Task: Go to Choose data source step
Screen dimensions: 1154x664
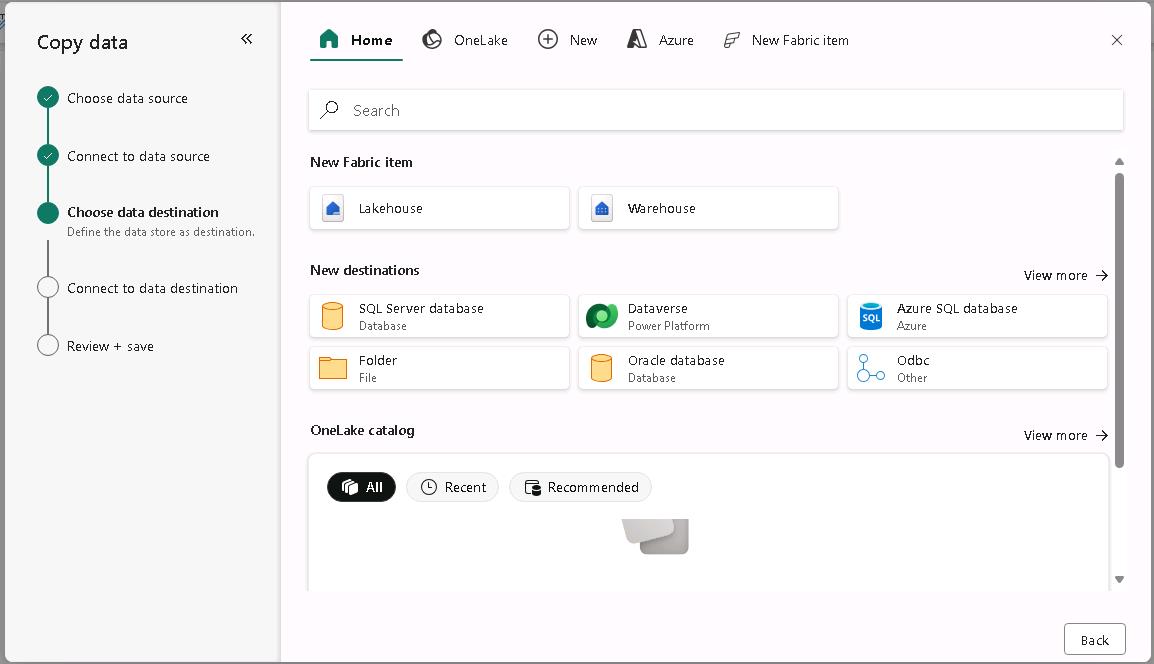Action: click(x=127, y=98)
